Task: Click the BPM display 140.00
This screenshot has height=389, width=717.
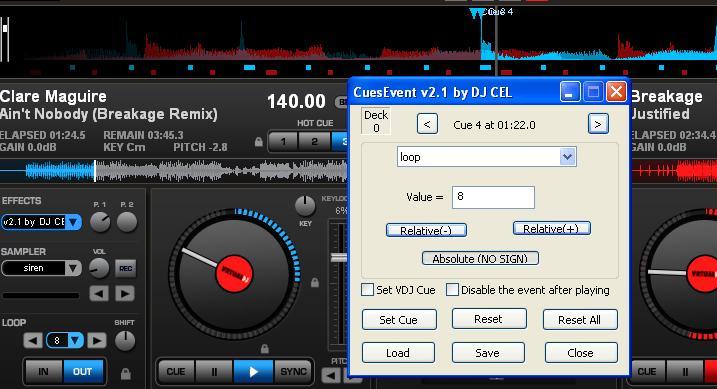Action: pyautogui.click(x=296, y=101)
